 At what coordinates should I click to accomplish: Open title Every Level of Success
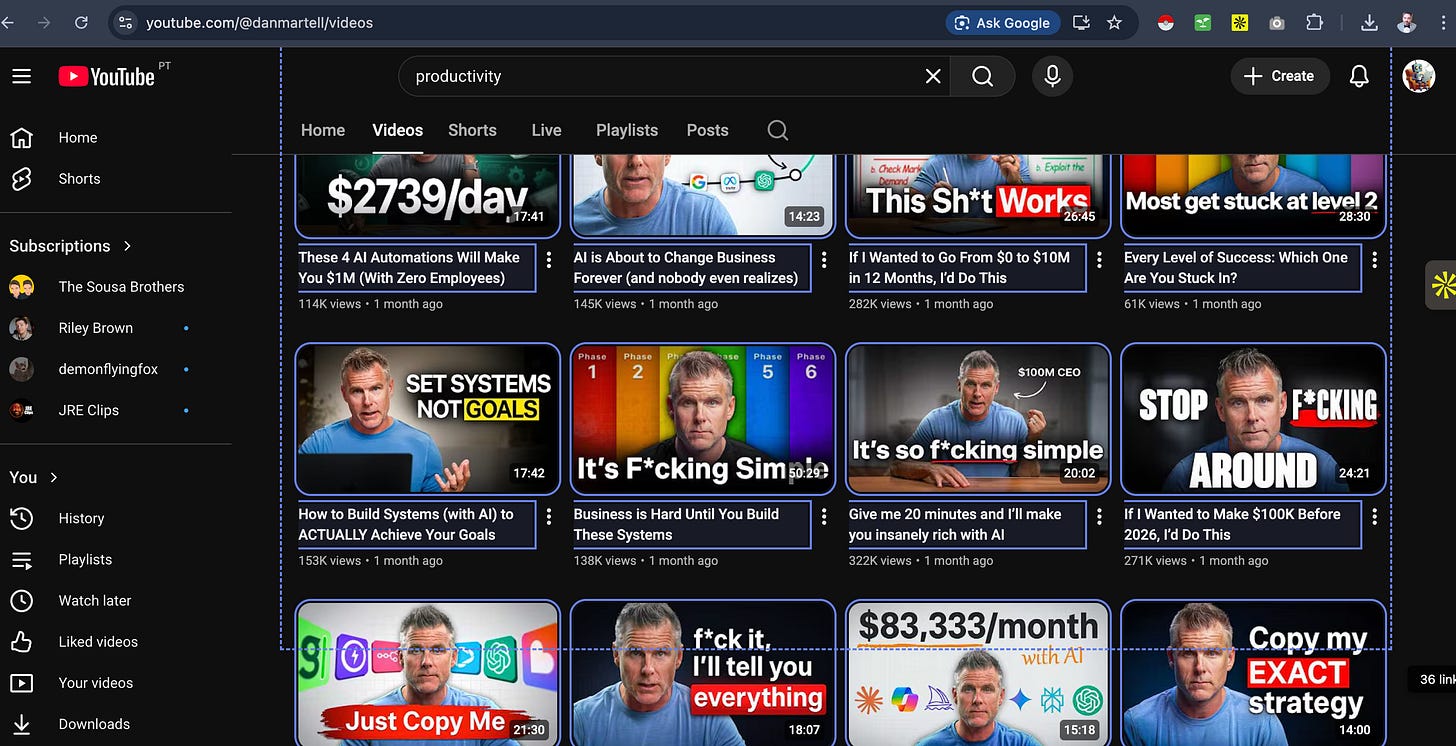1242,268
